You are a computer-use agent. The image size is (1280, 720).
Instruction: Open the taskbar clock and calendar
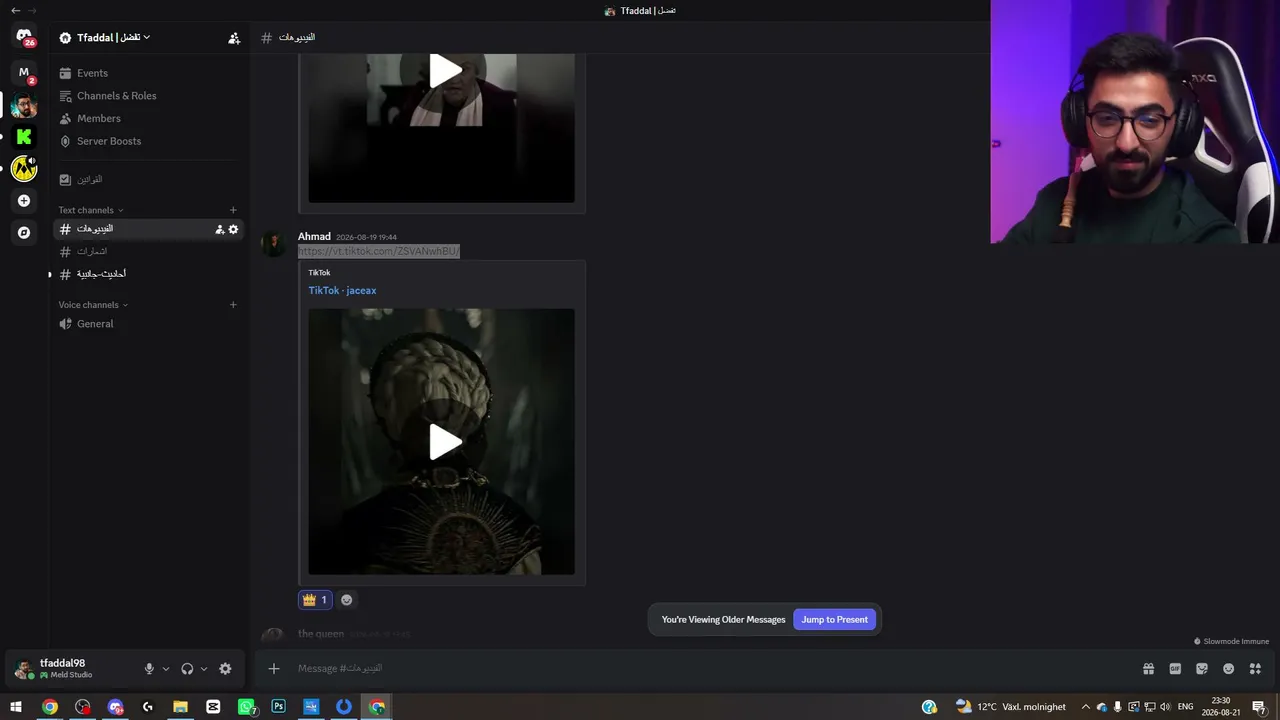point(1221,707)
